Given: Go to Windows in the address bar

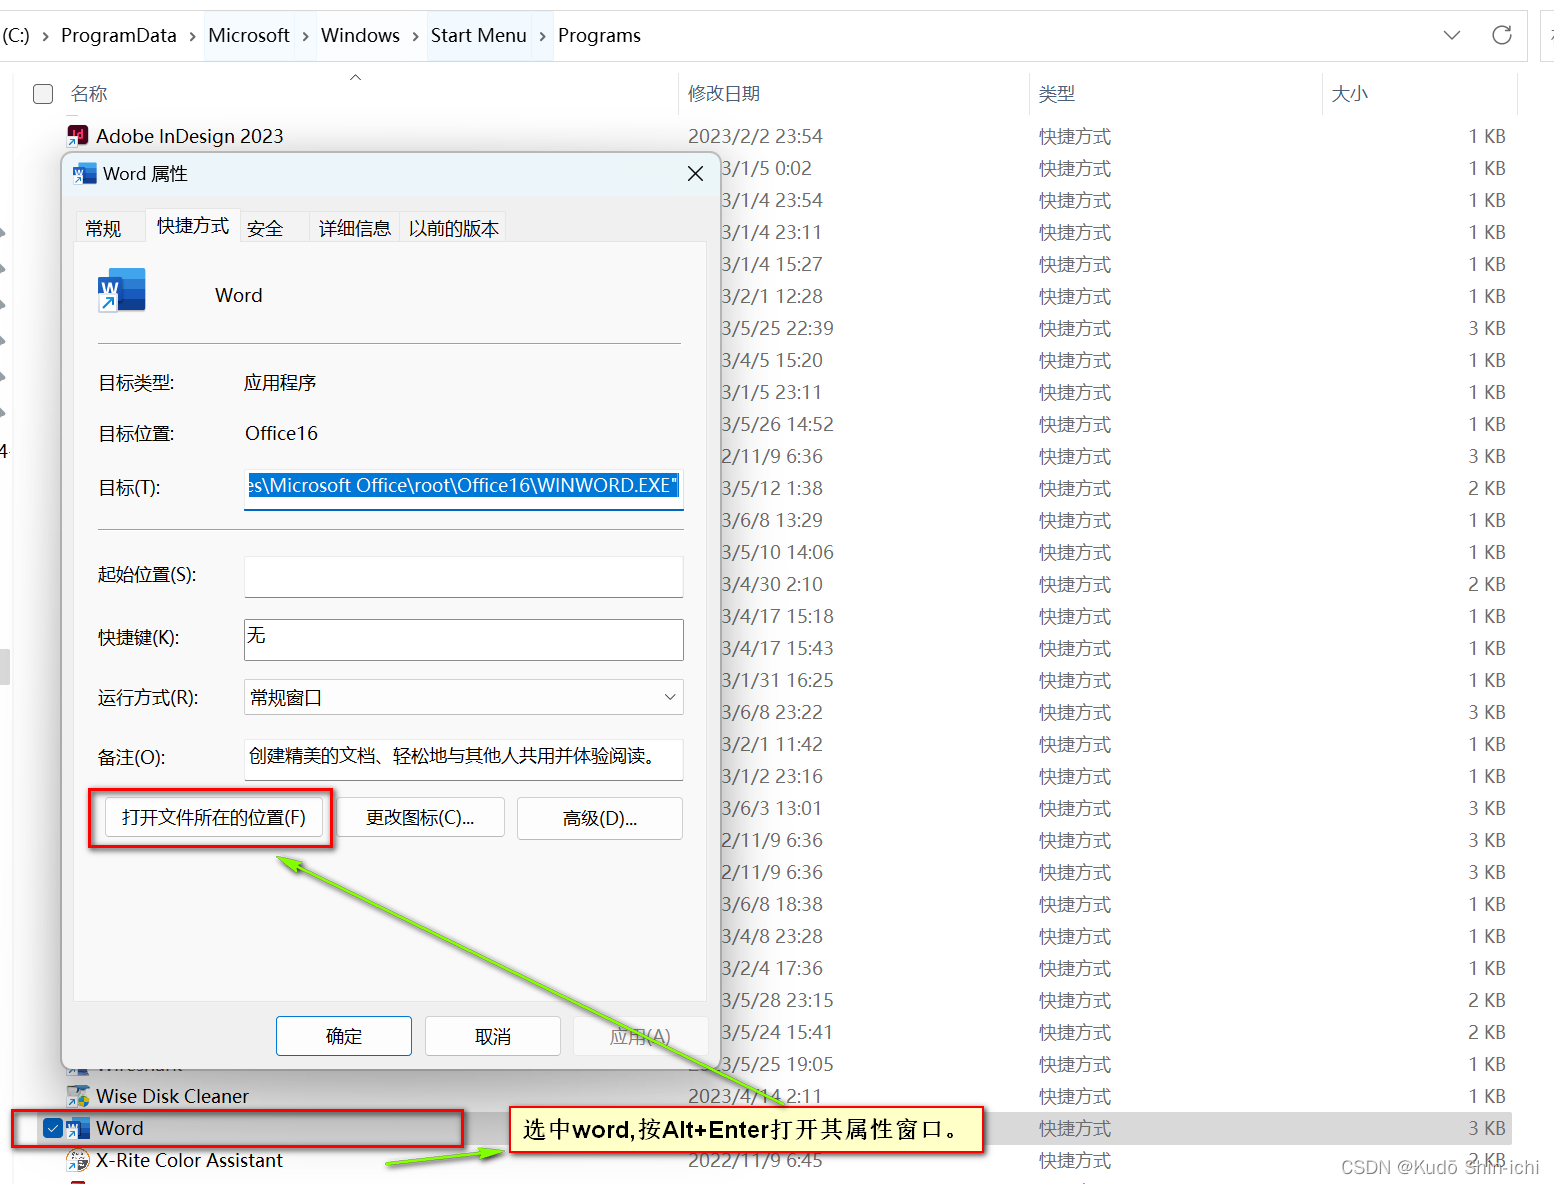Looking at the screenshot, I should [360, 35].
